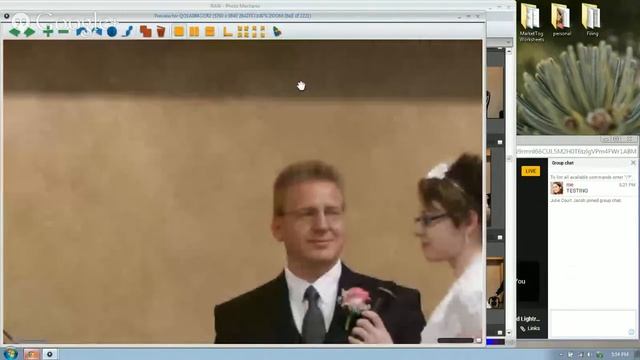Toggle the tag checkbox on bottom thumbnail
Viewport: 640px width, 360px height.
click(x=500, y=333)
